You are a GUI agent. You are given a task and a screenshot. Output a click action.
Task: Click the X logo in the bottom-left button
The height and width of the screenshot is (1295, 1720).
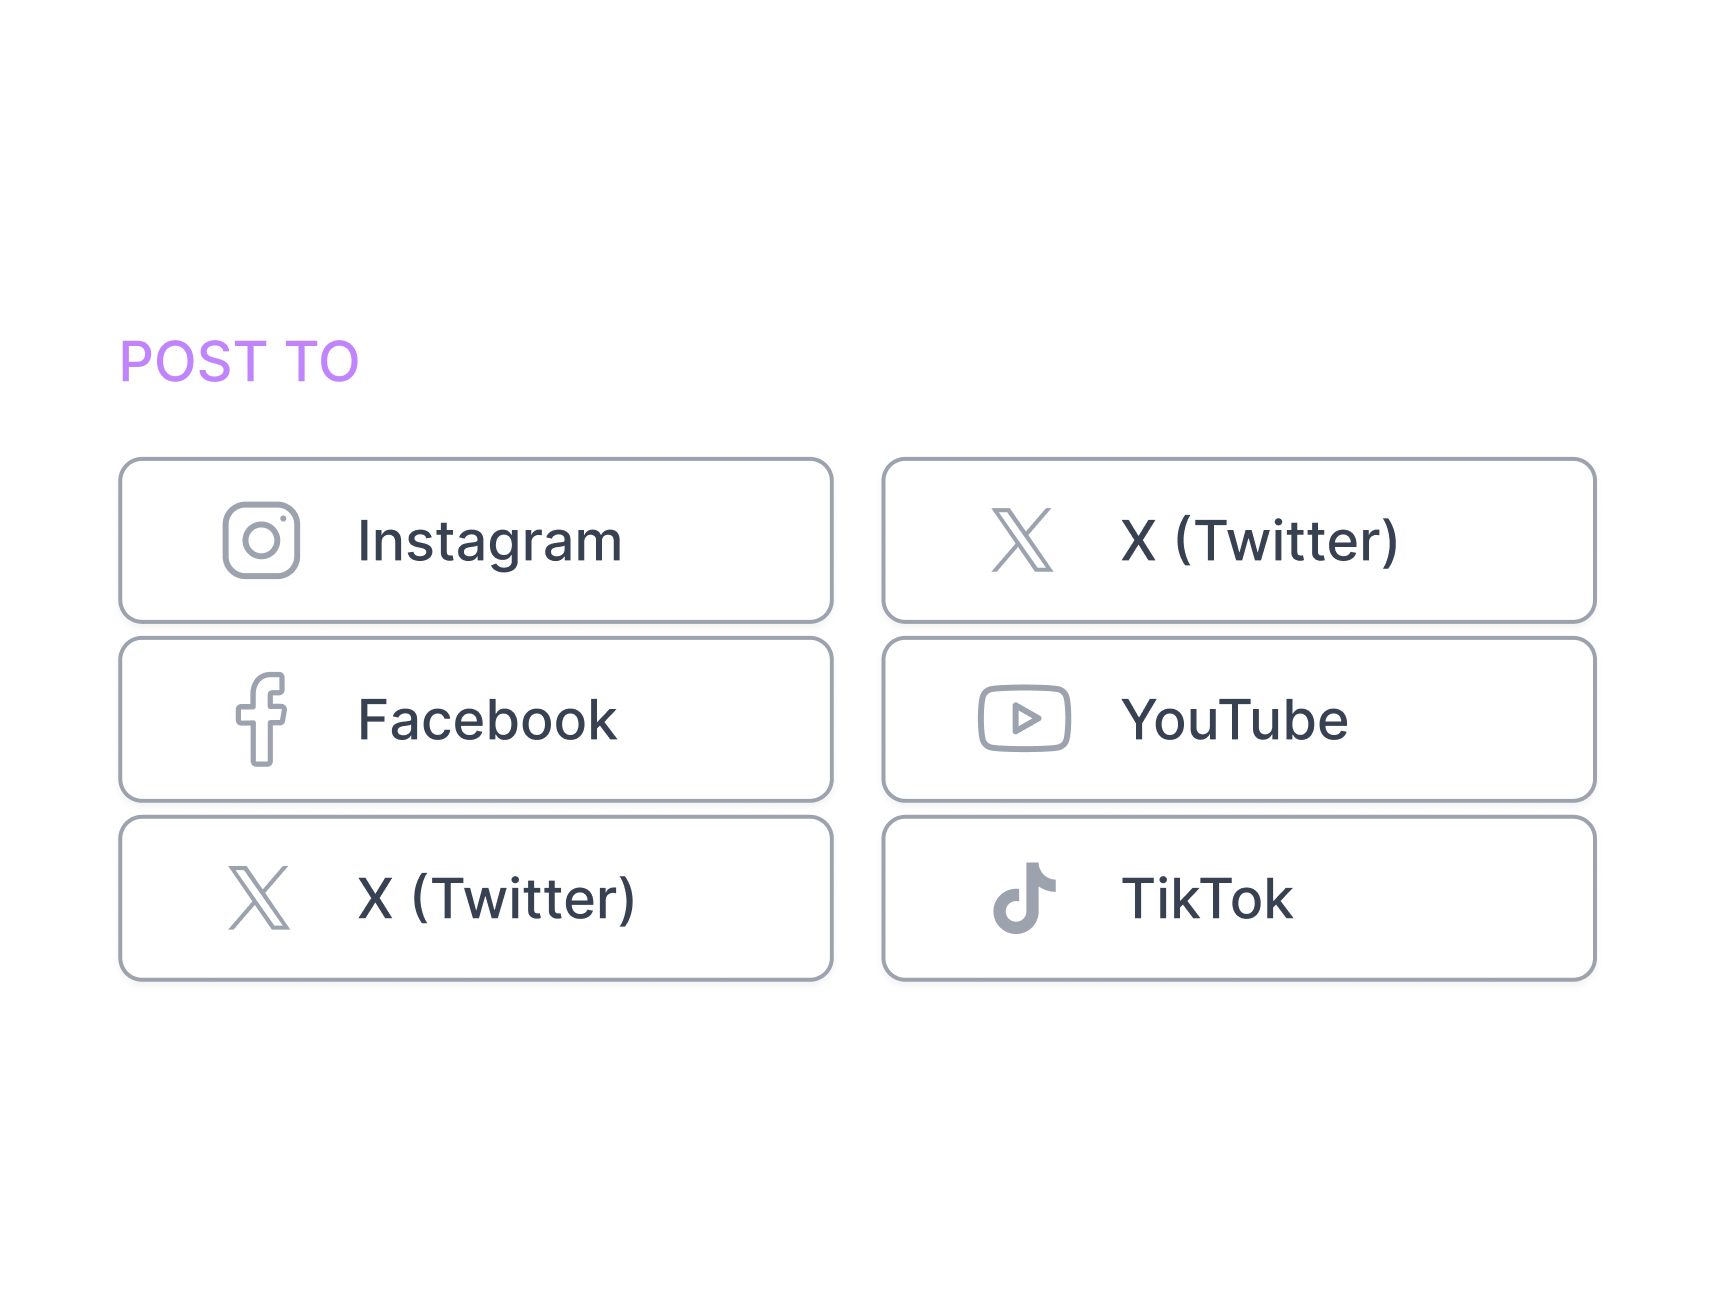click(259, 896)
